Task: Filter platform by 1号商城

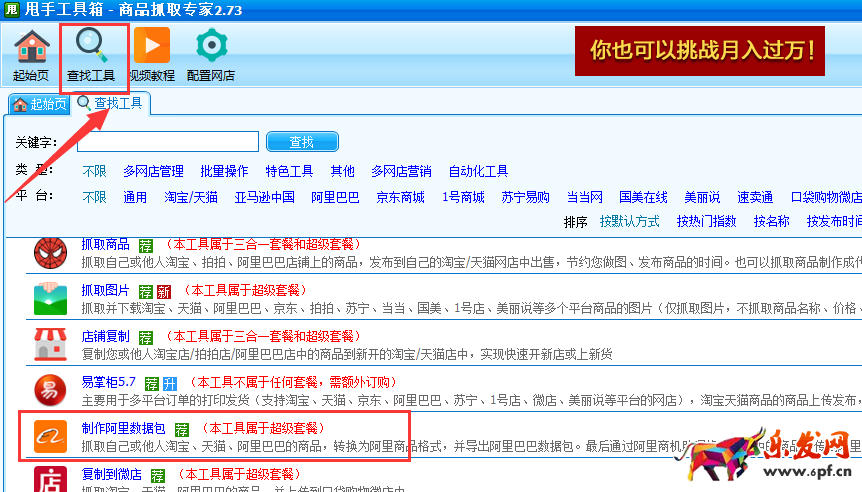Action: pos(463,197)
